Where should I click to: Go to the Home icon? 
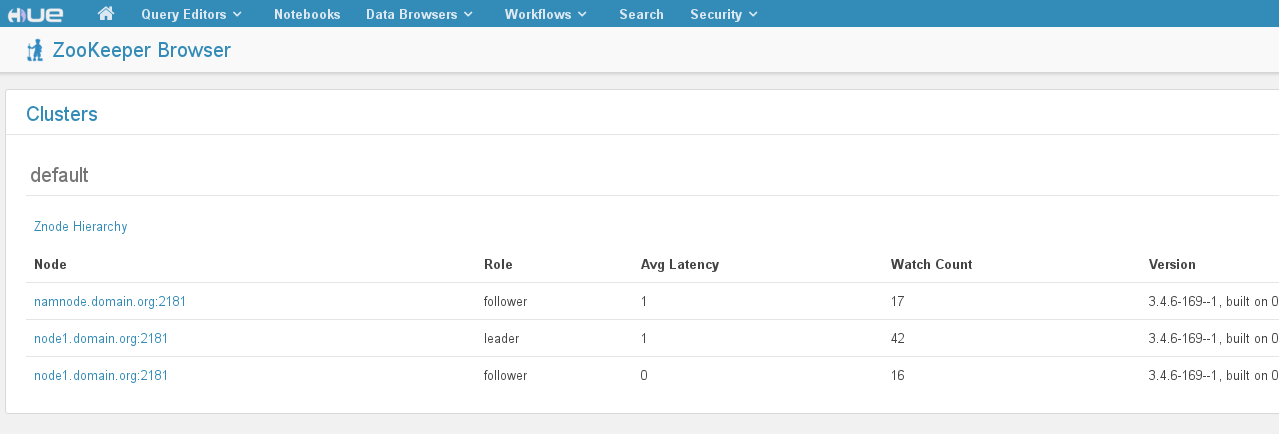pyautogui.click(x=106, y=14)
